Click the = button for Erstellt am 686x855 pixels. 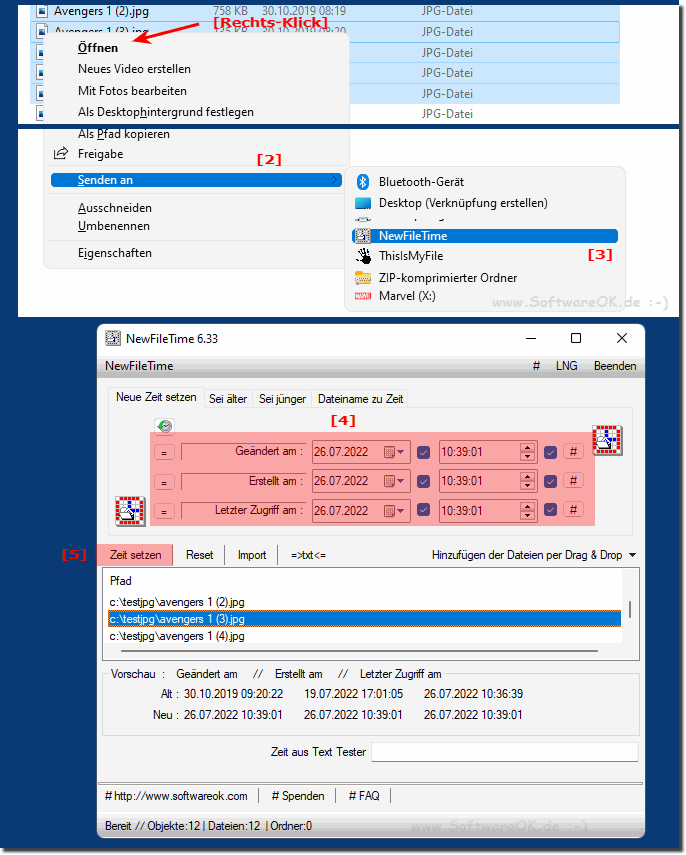coord(164,482)
